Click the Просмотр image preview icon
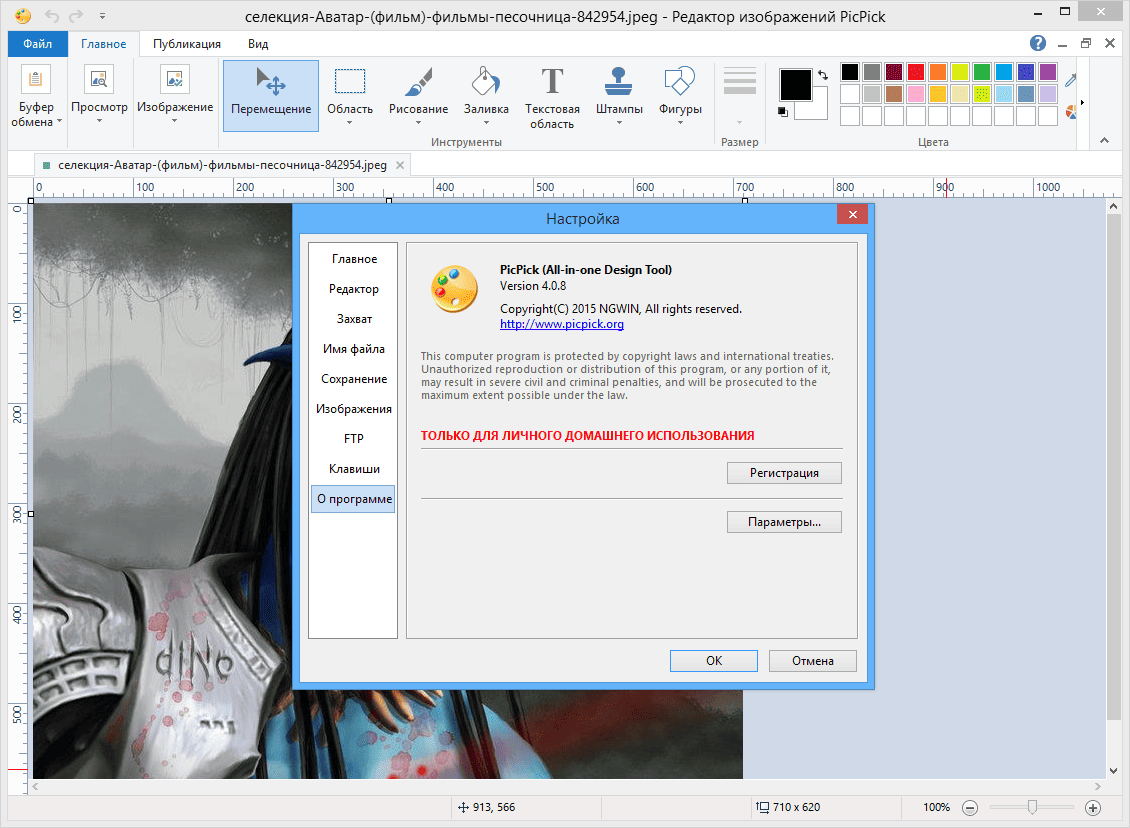This screenshot has height=828, width=1130. [x=99, y=79]
